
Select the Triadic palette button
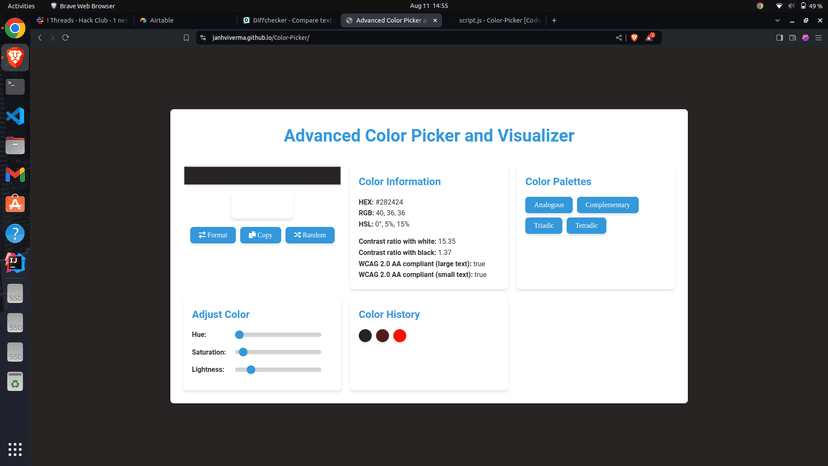click(543, 226)
